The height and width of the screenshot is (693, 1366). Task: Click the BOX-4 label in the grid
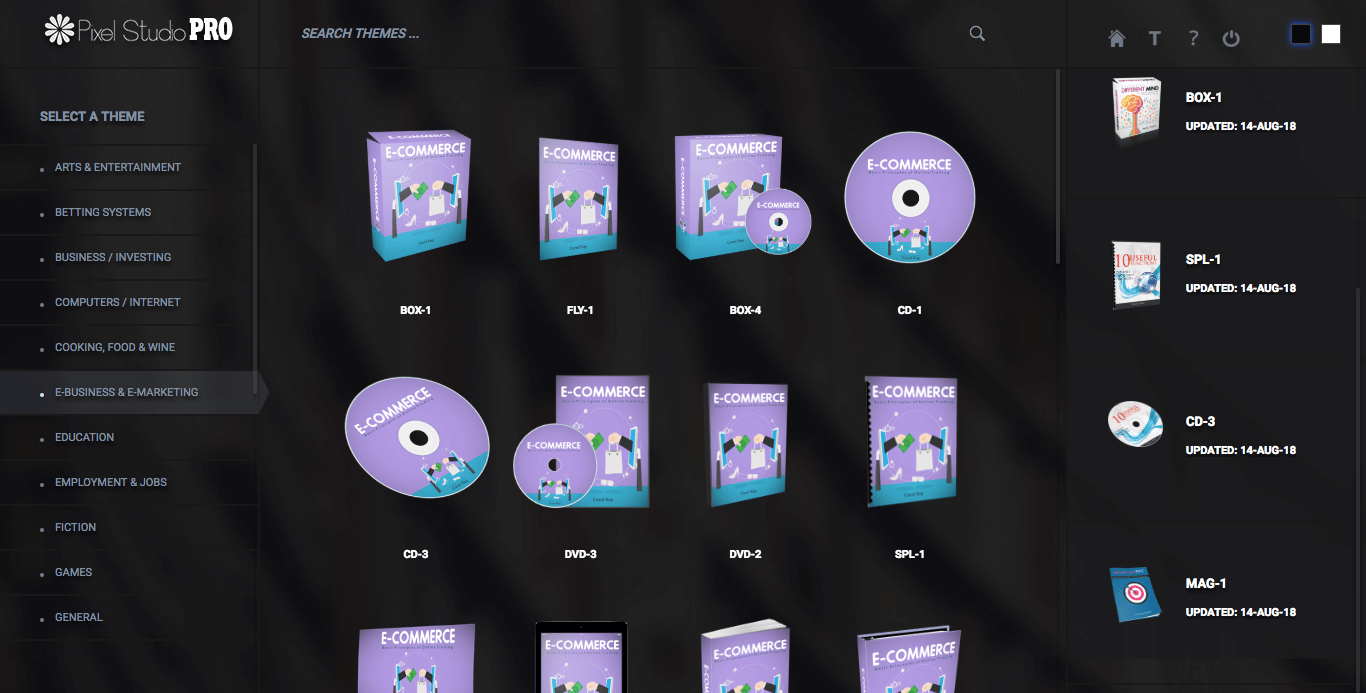coord(745,310)
